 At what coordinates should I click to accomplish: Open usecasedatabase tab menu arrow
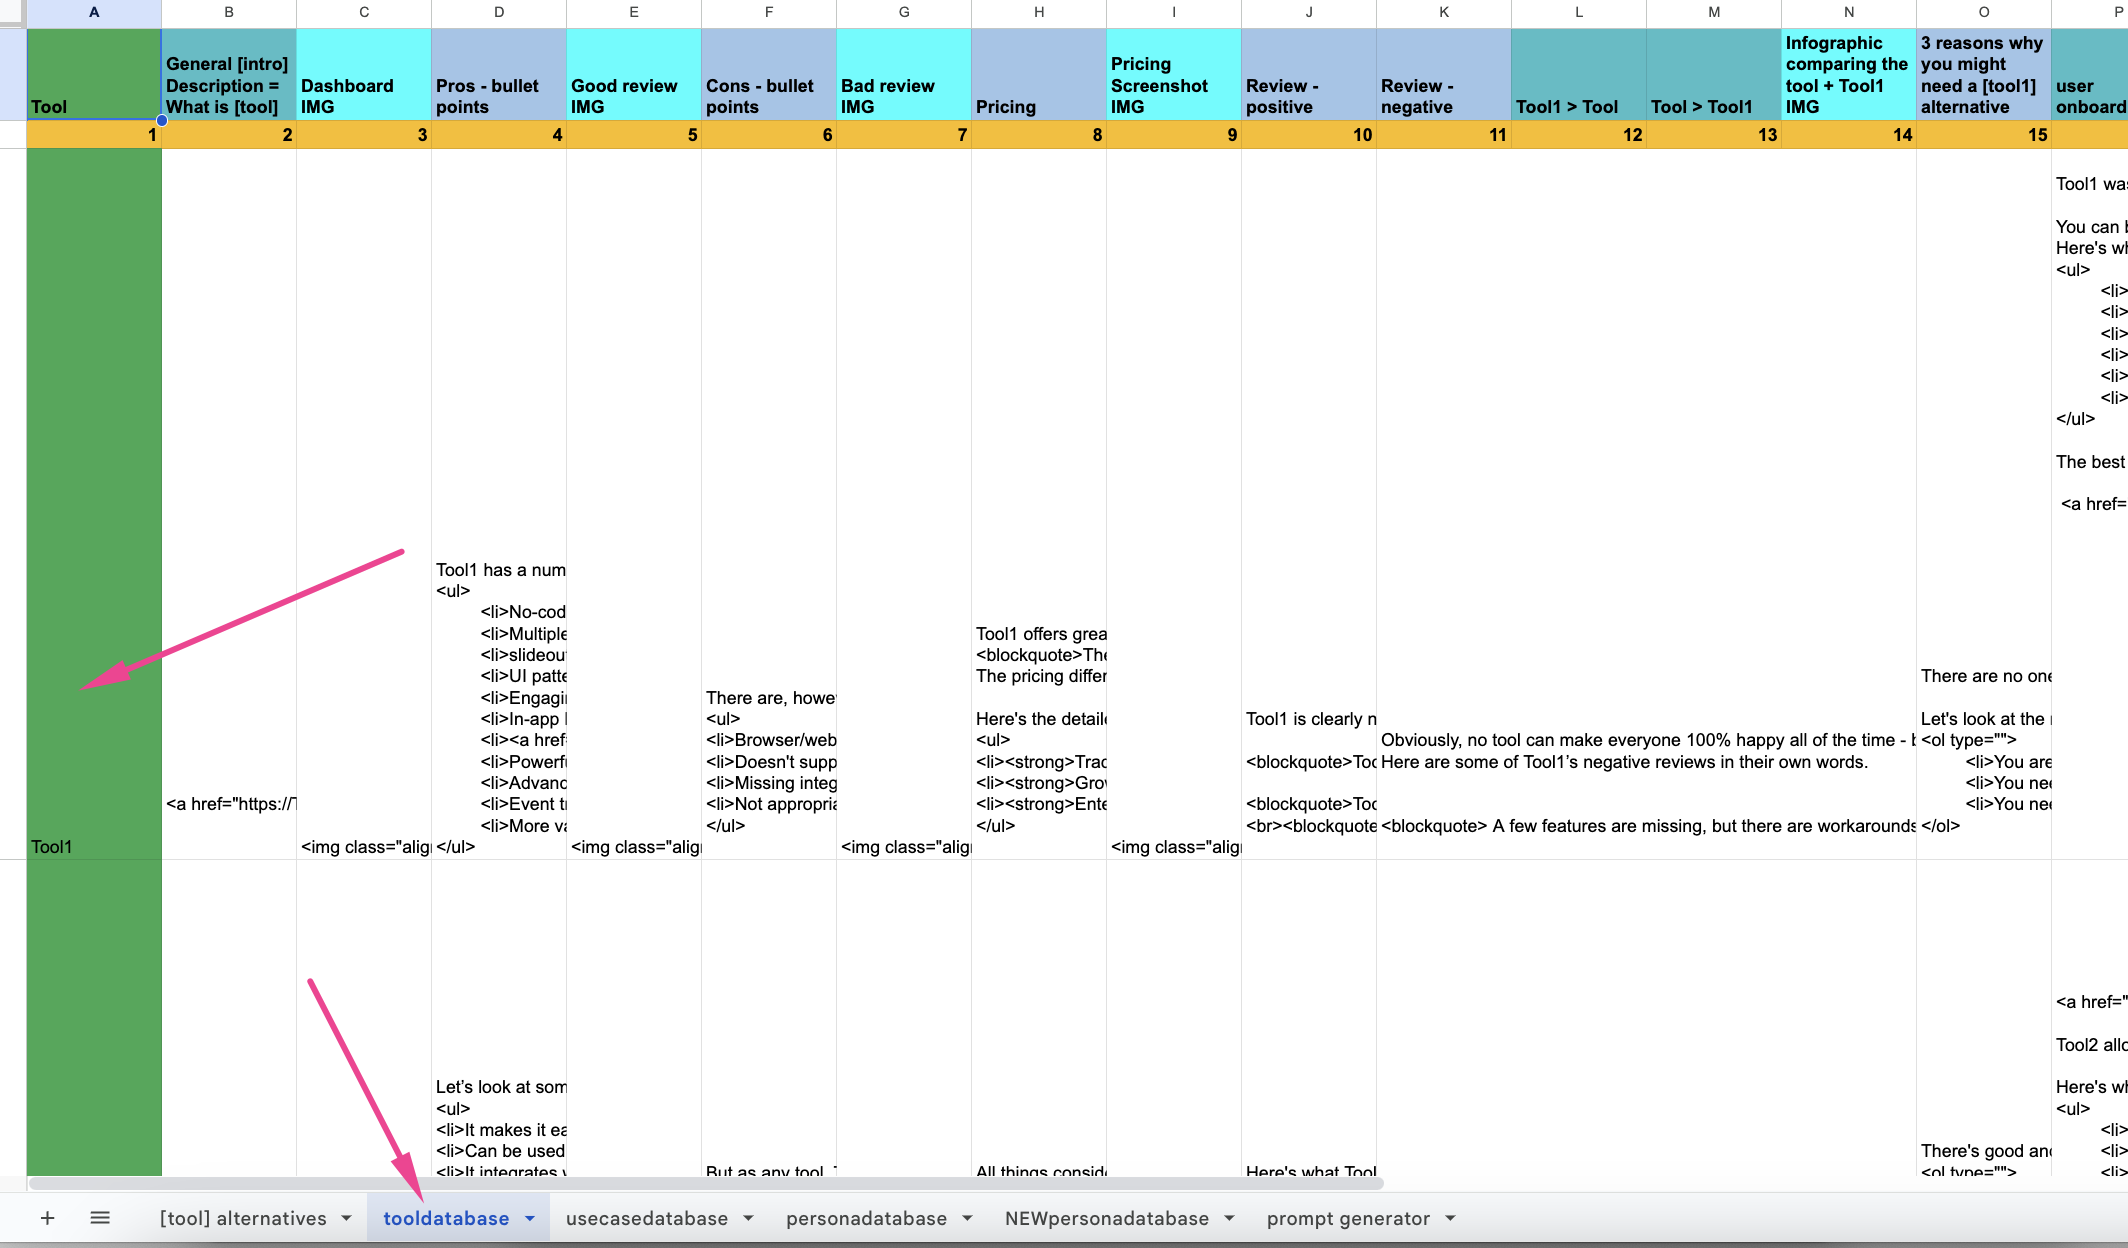[x=748, y=1218]
